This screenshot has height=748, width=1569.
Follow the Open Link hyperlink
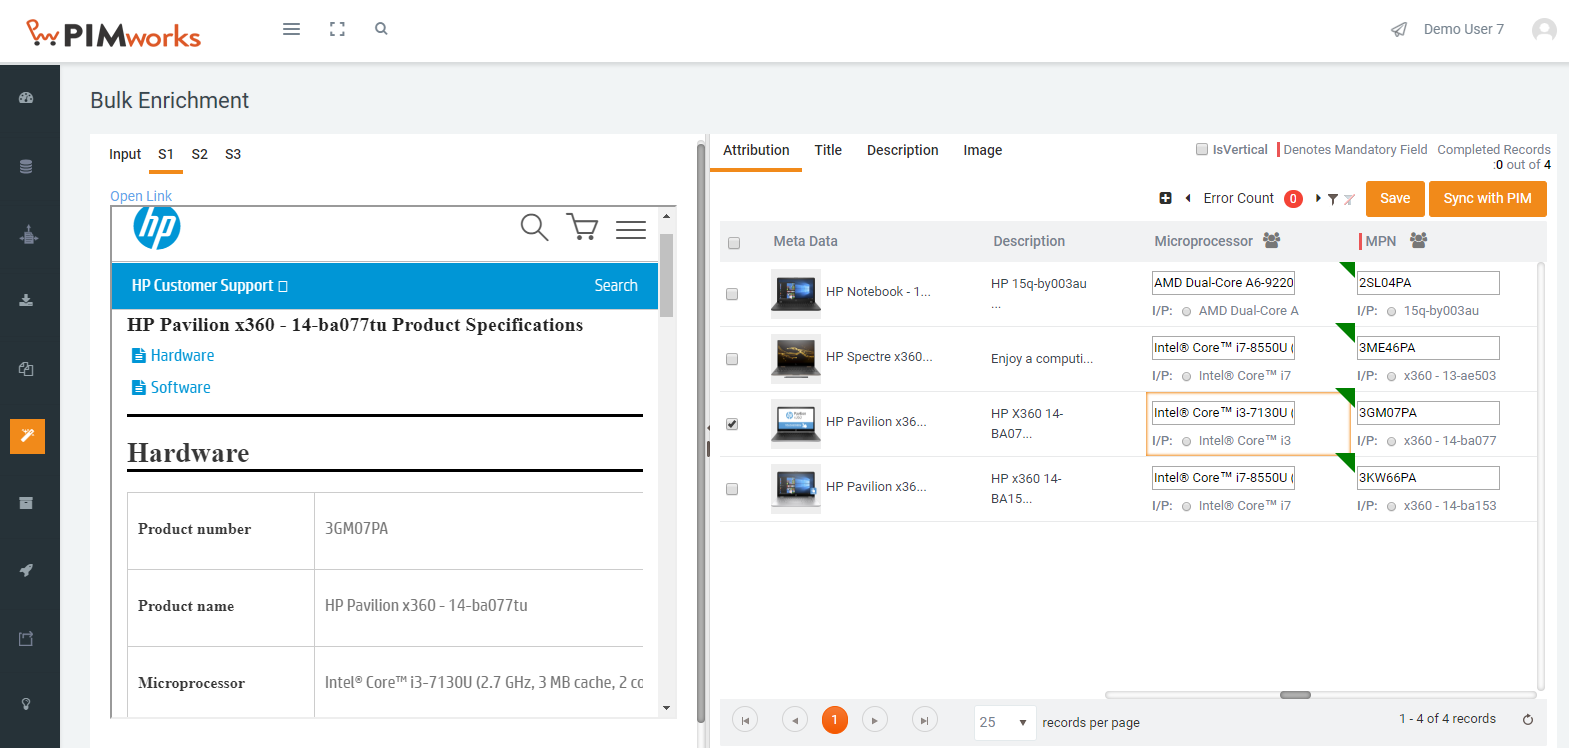[141, 196]
